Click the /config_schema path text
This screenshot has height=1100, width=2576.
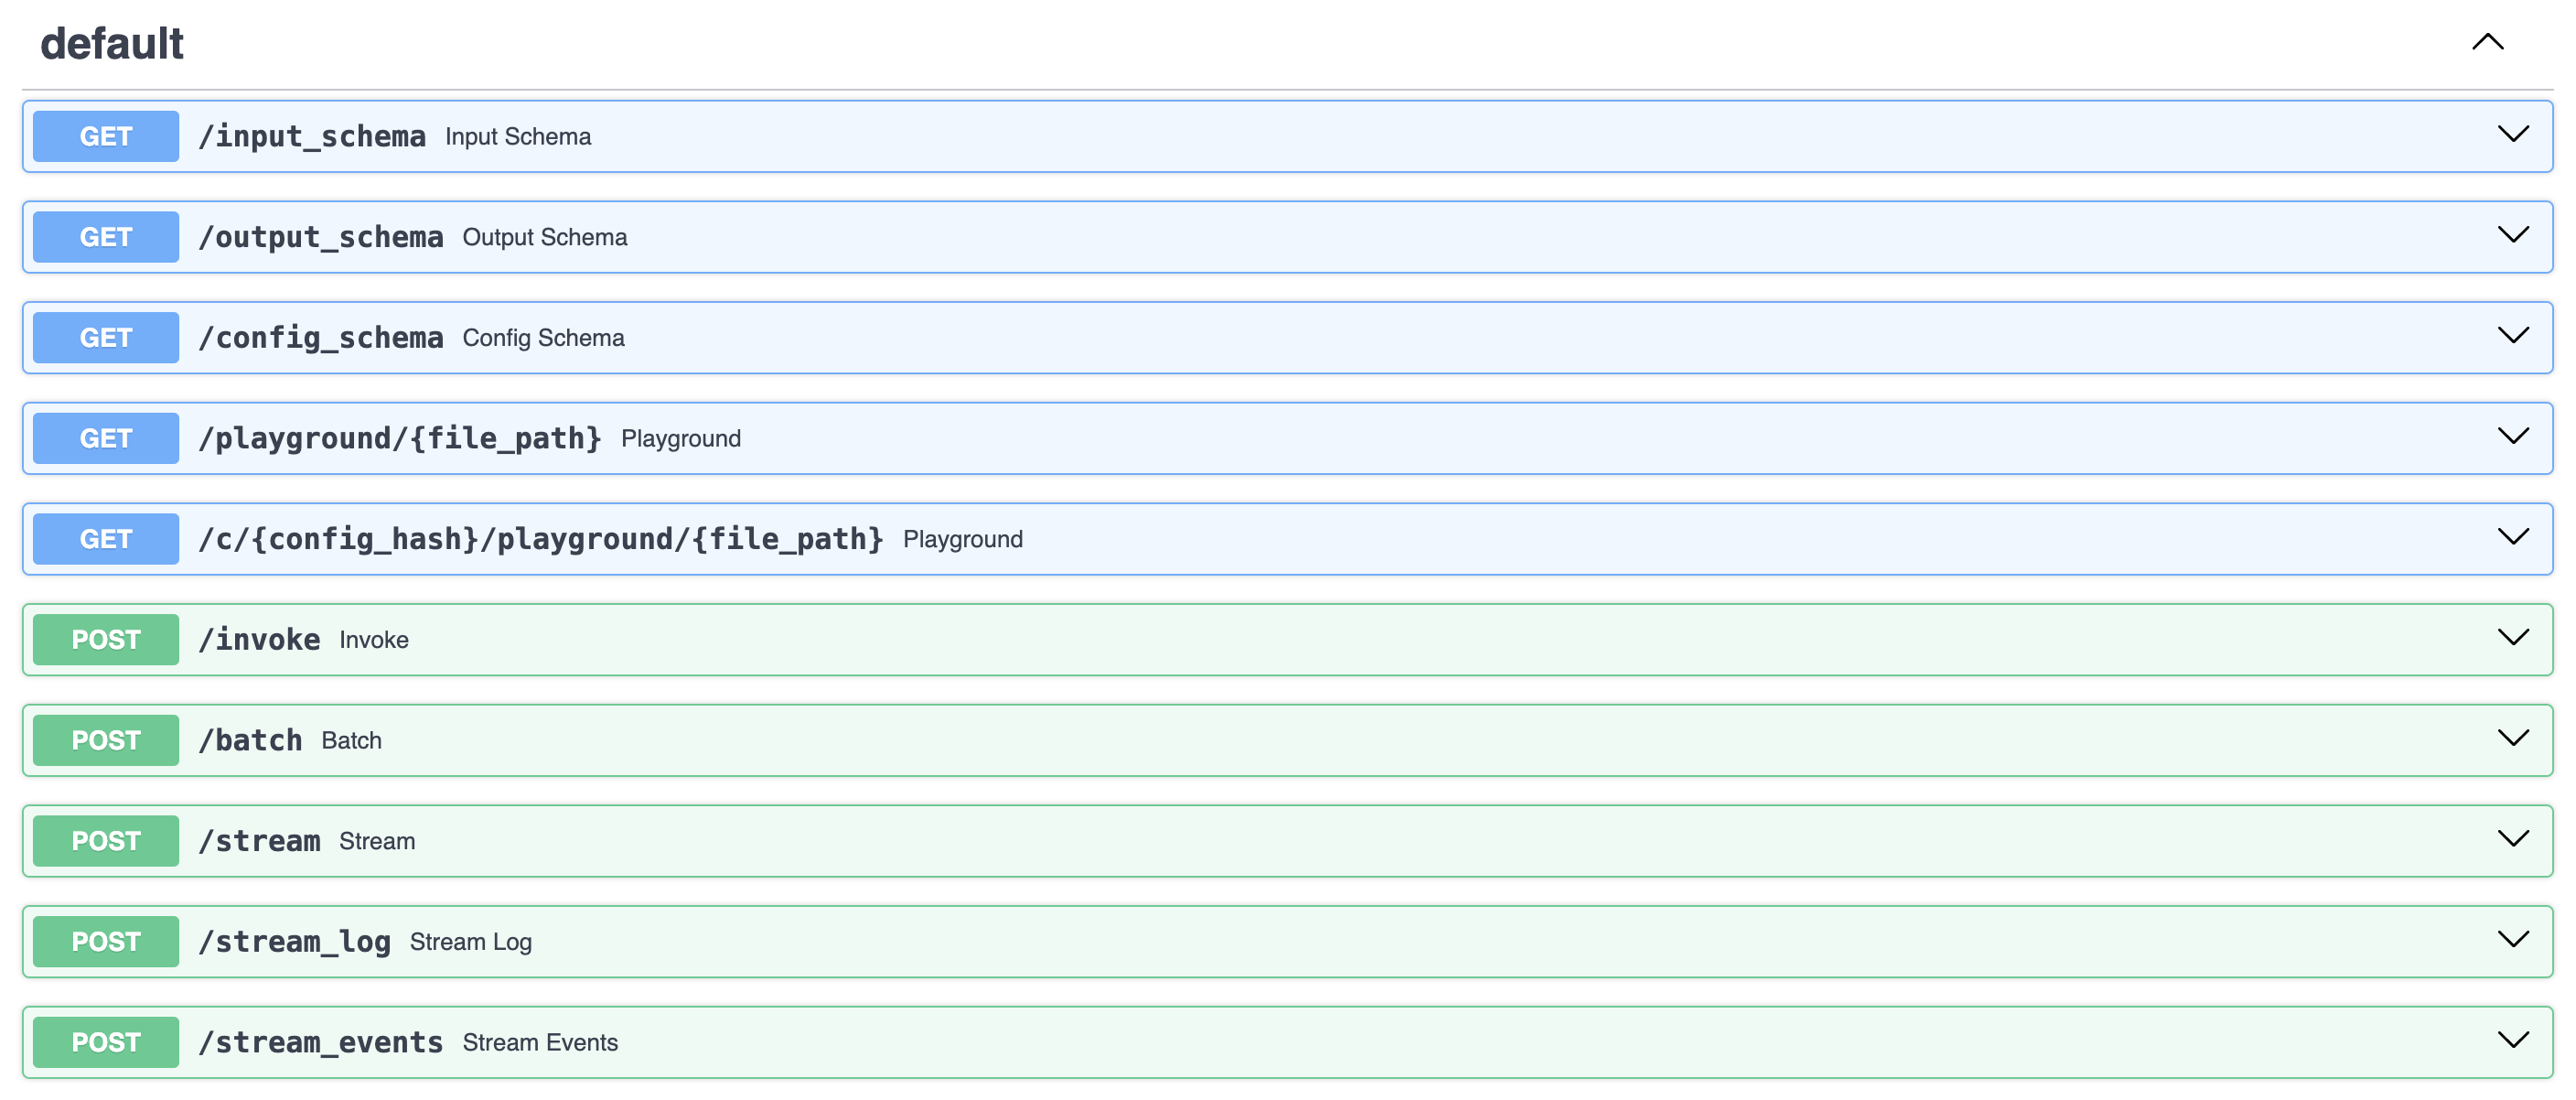point(320,338)
